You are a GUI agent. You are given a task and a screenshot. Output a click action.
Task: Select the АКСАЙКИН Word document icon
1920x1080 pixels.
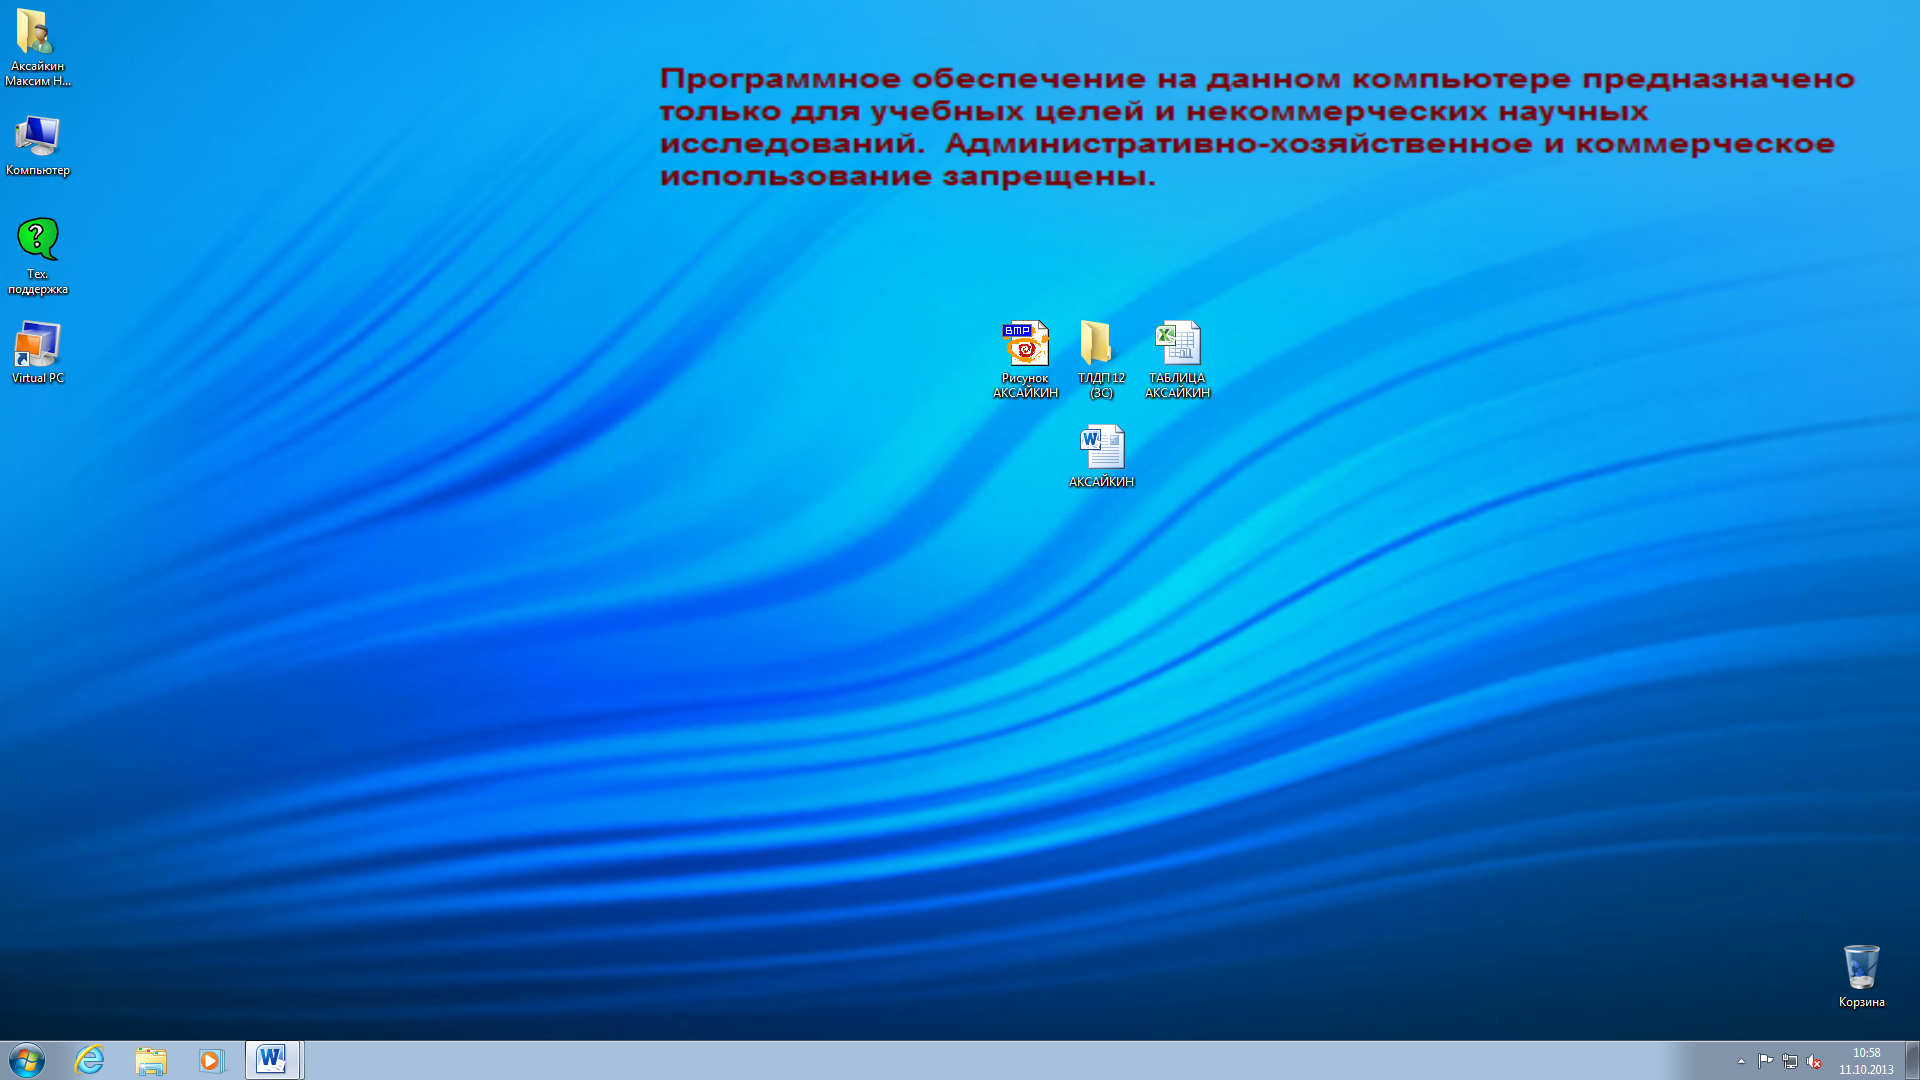[1101, 456]
